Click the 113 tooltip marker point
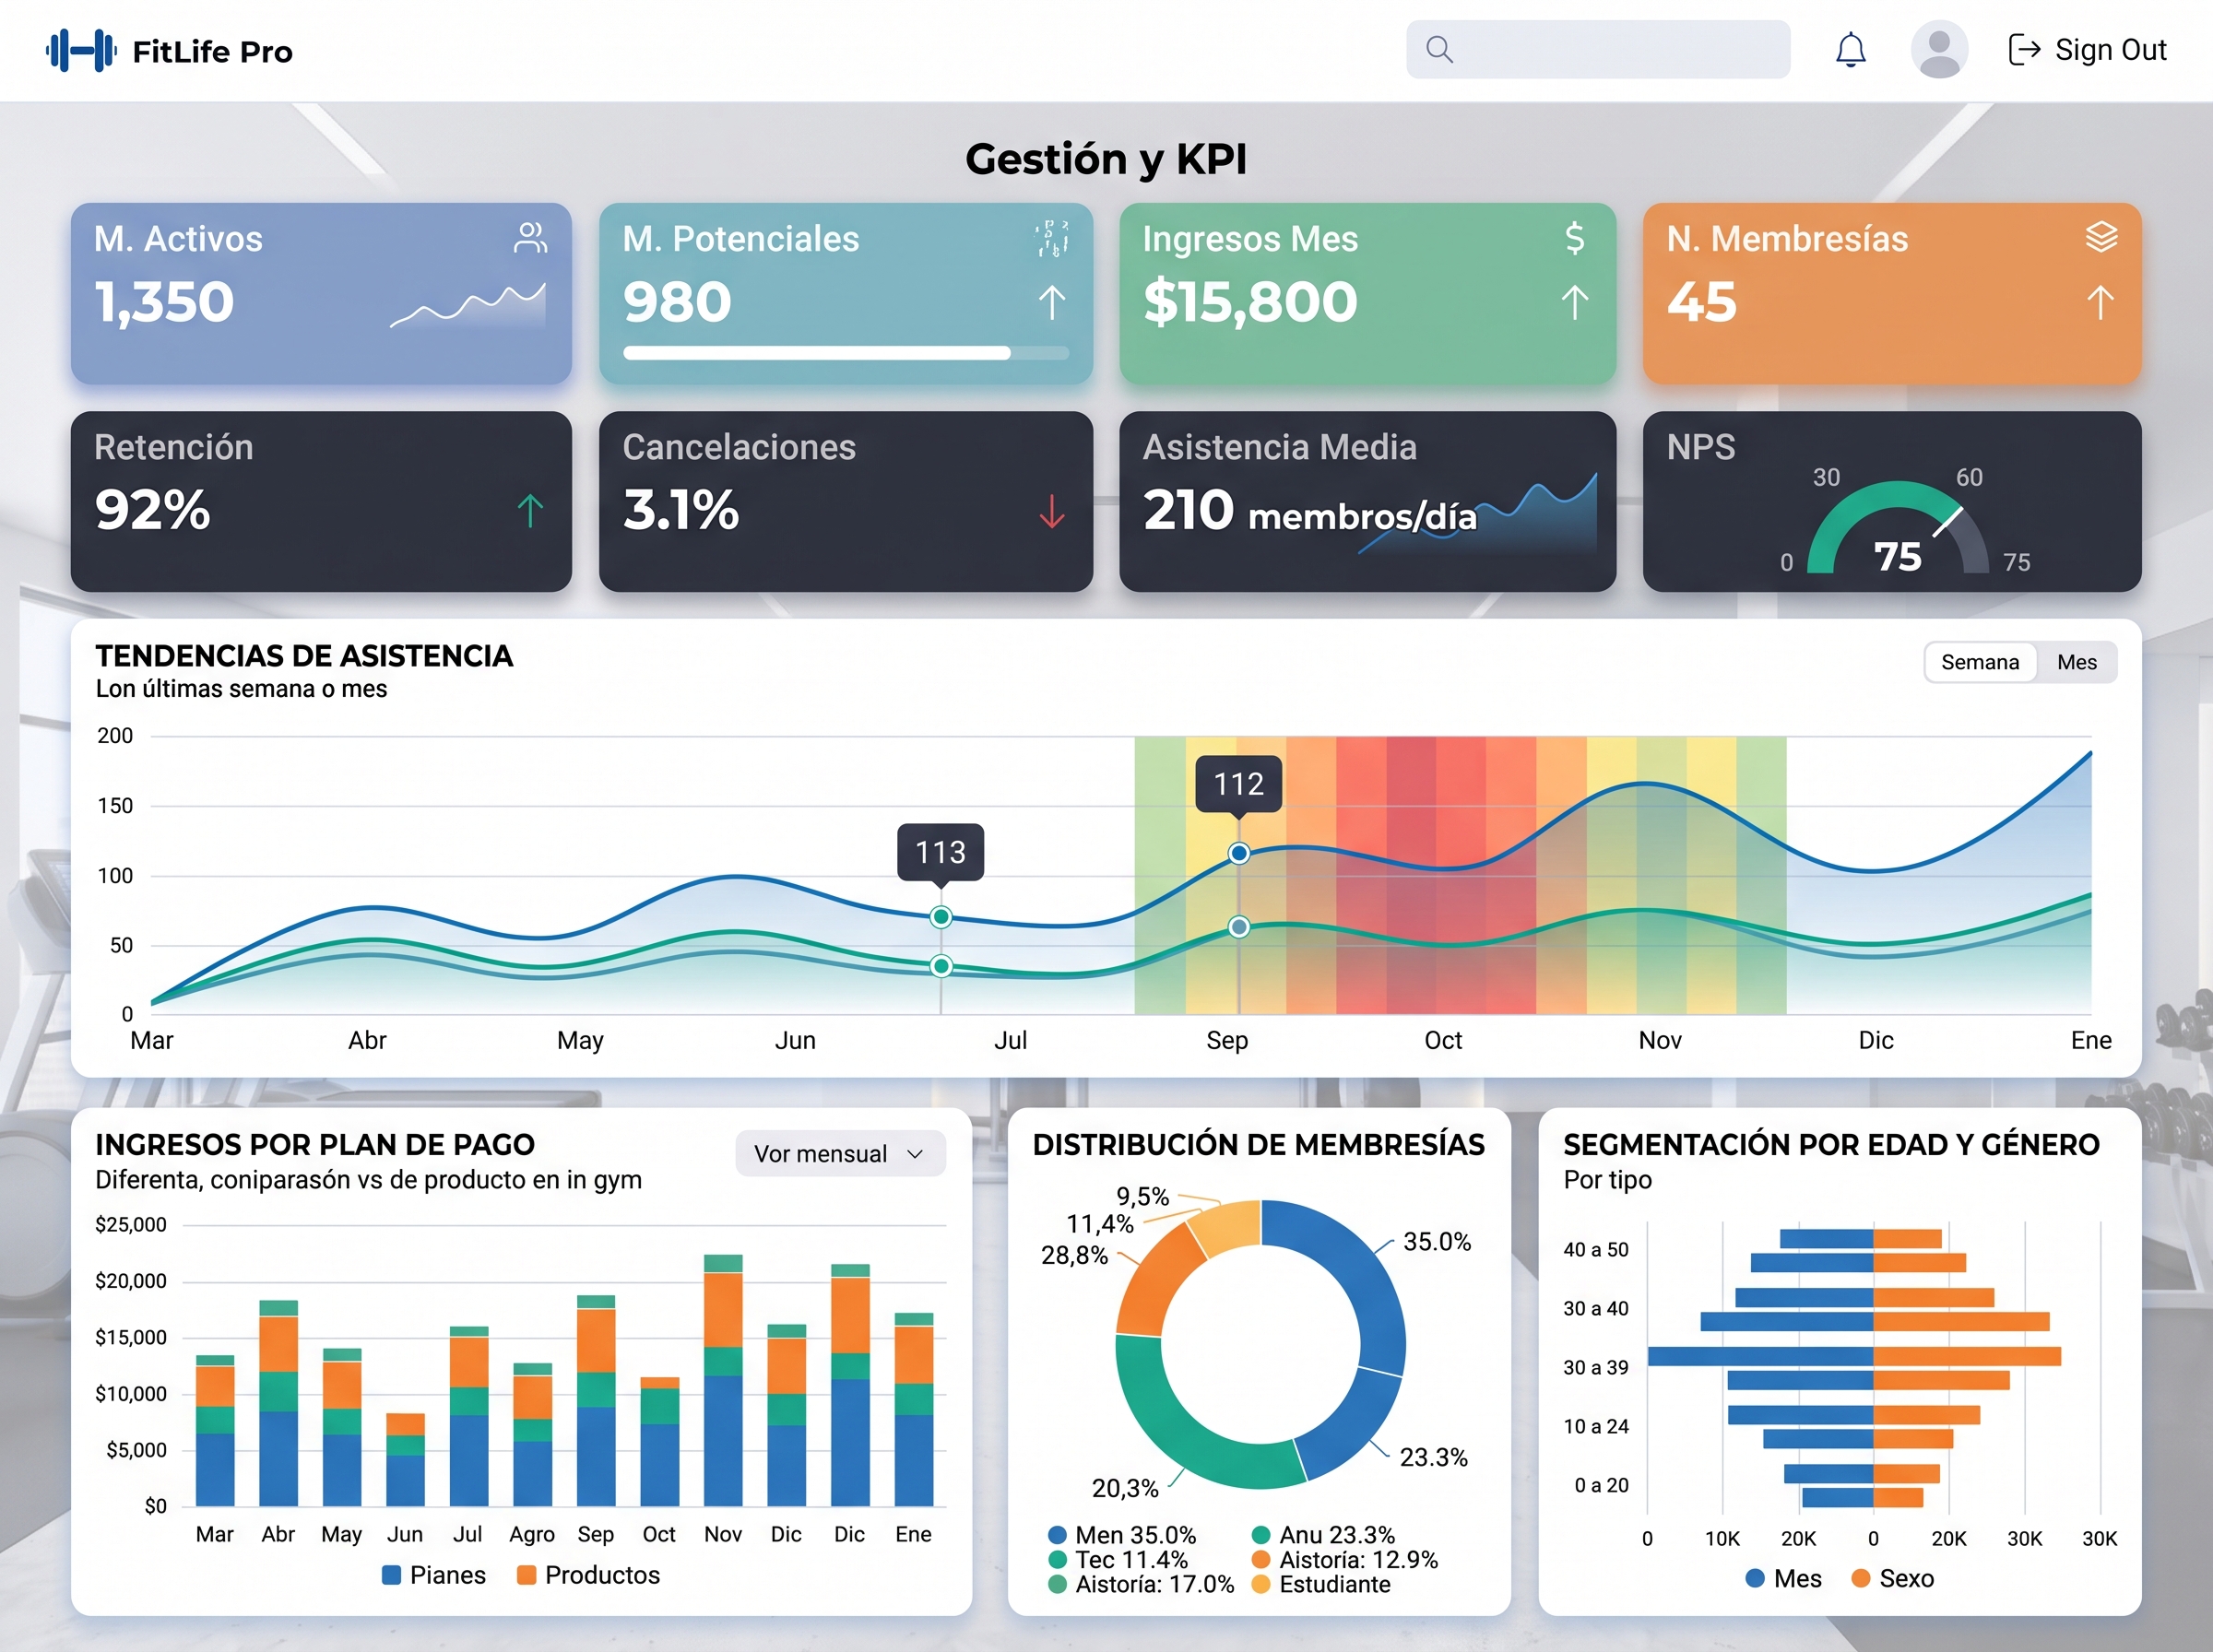This screenshot has height=1652, width=2213. pyautogui.click(x=940, y=917)
